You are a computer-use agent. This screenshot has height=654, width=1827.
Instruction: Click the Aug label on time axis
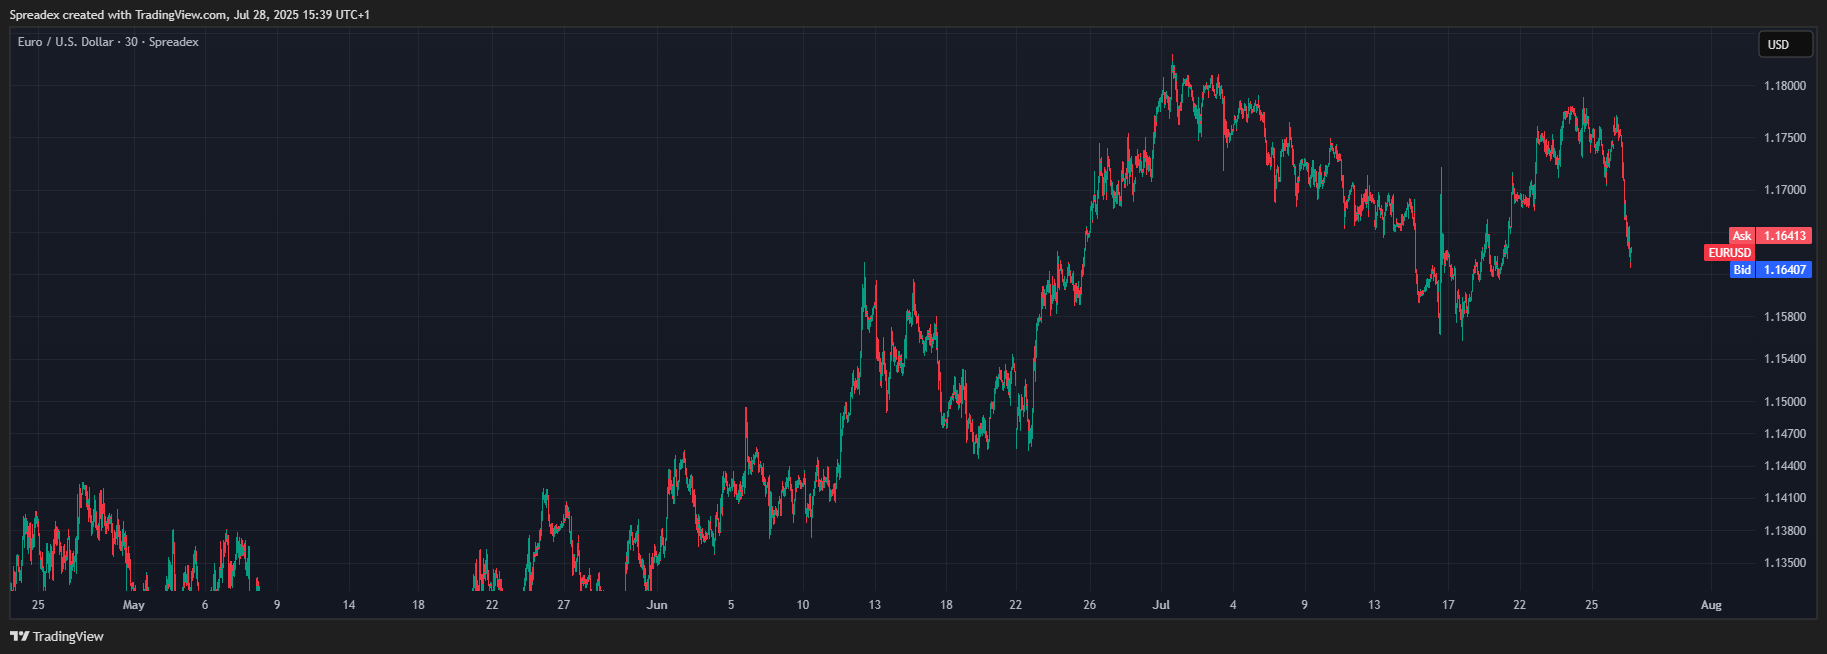coord(1711,605)
